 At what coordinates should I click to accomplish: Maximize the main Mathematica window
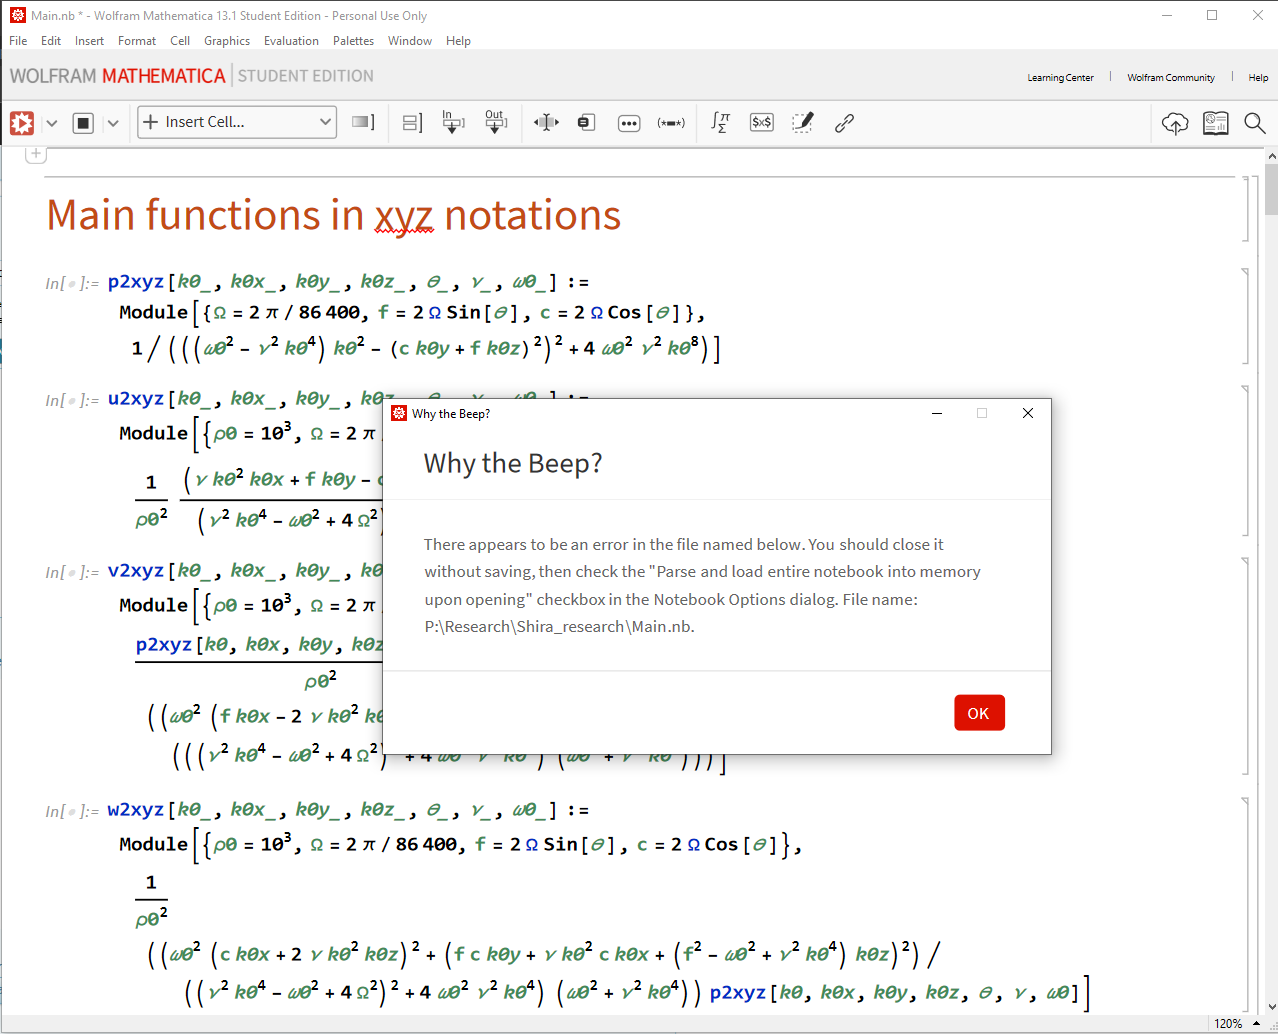coord(1212,15)
